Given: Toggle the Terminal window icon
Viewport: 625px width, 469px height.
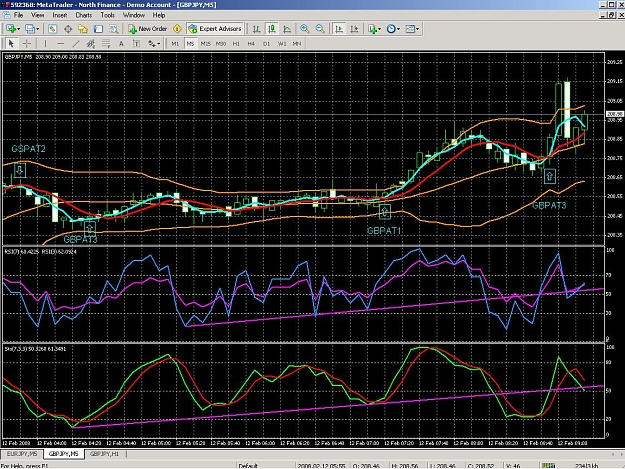Looking at the screenshot, I should (x=98, y=29).
